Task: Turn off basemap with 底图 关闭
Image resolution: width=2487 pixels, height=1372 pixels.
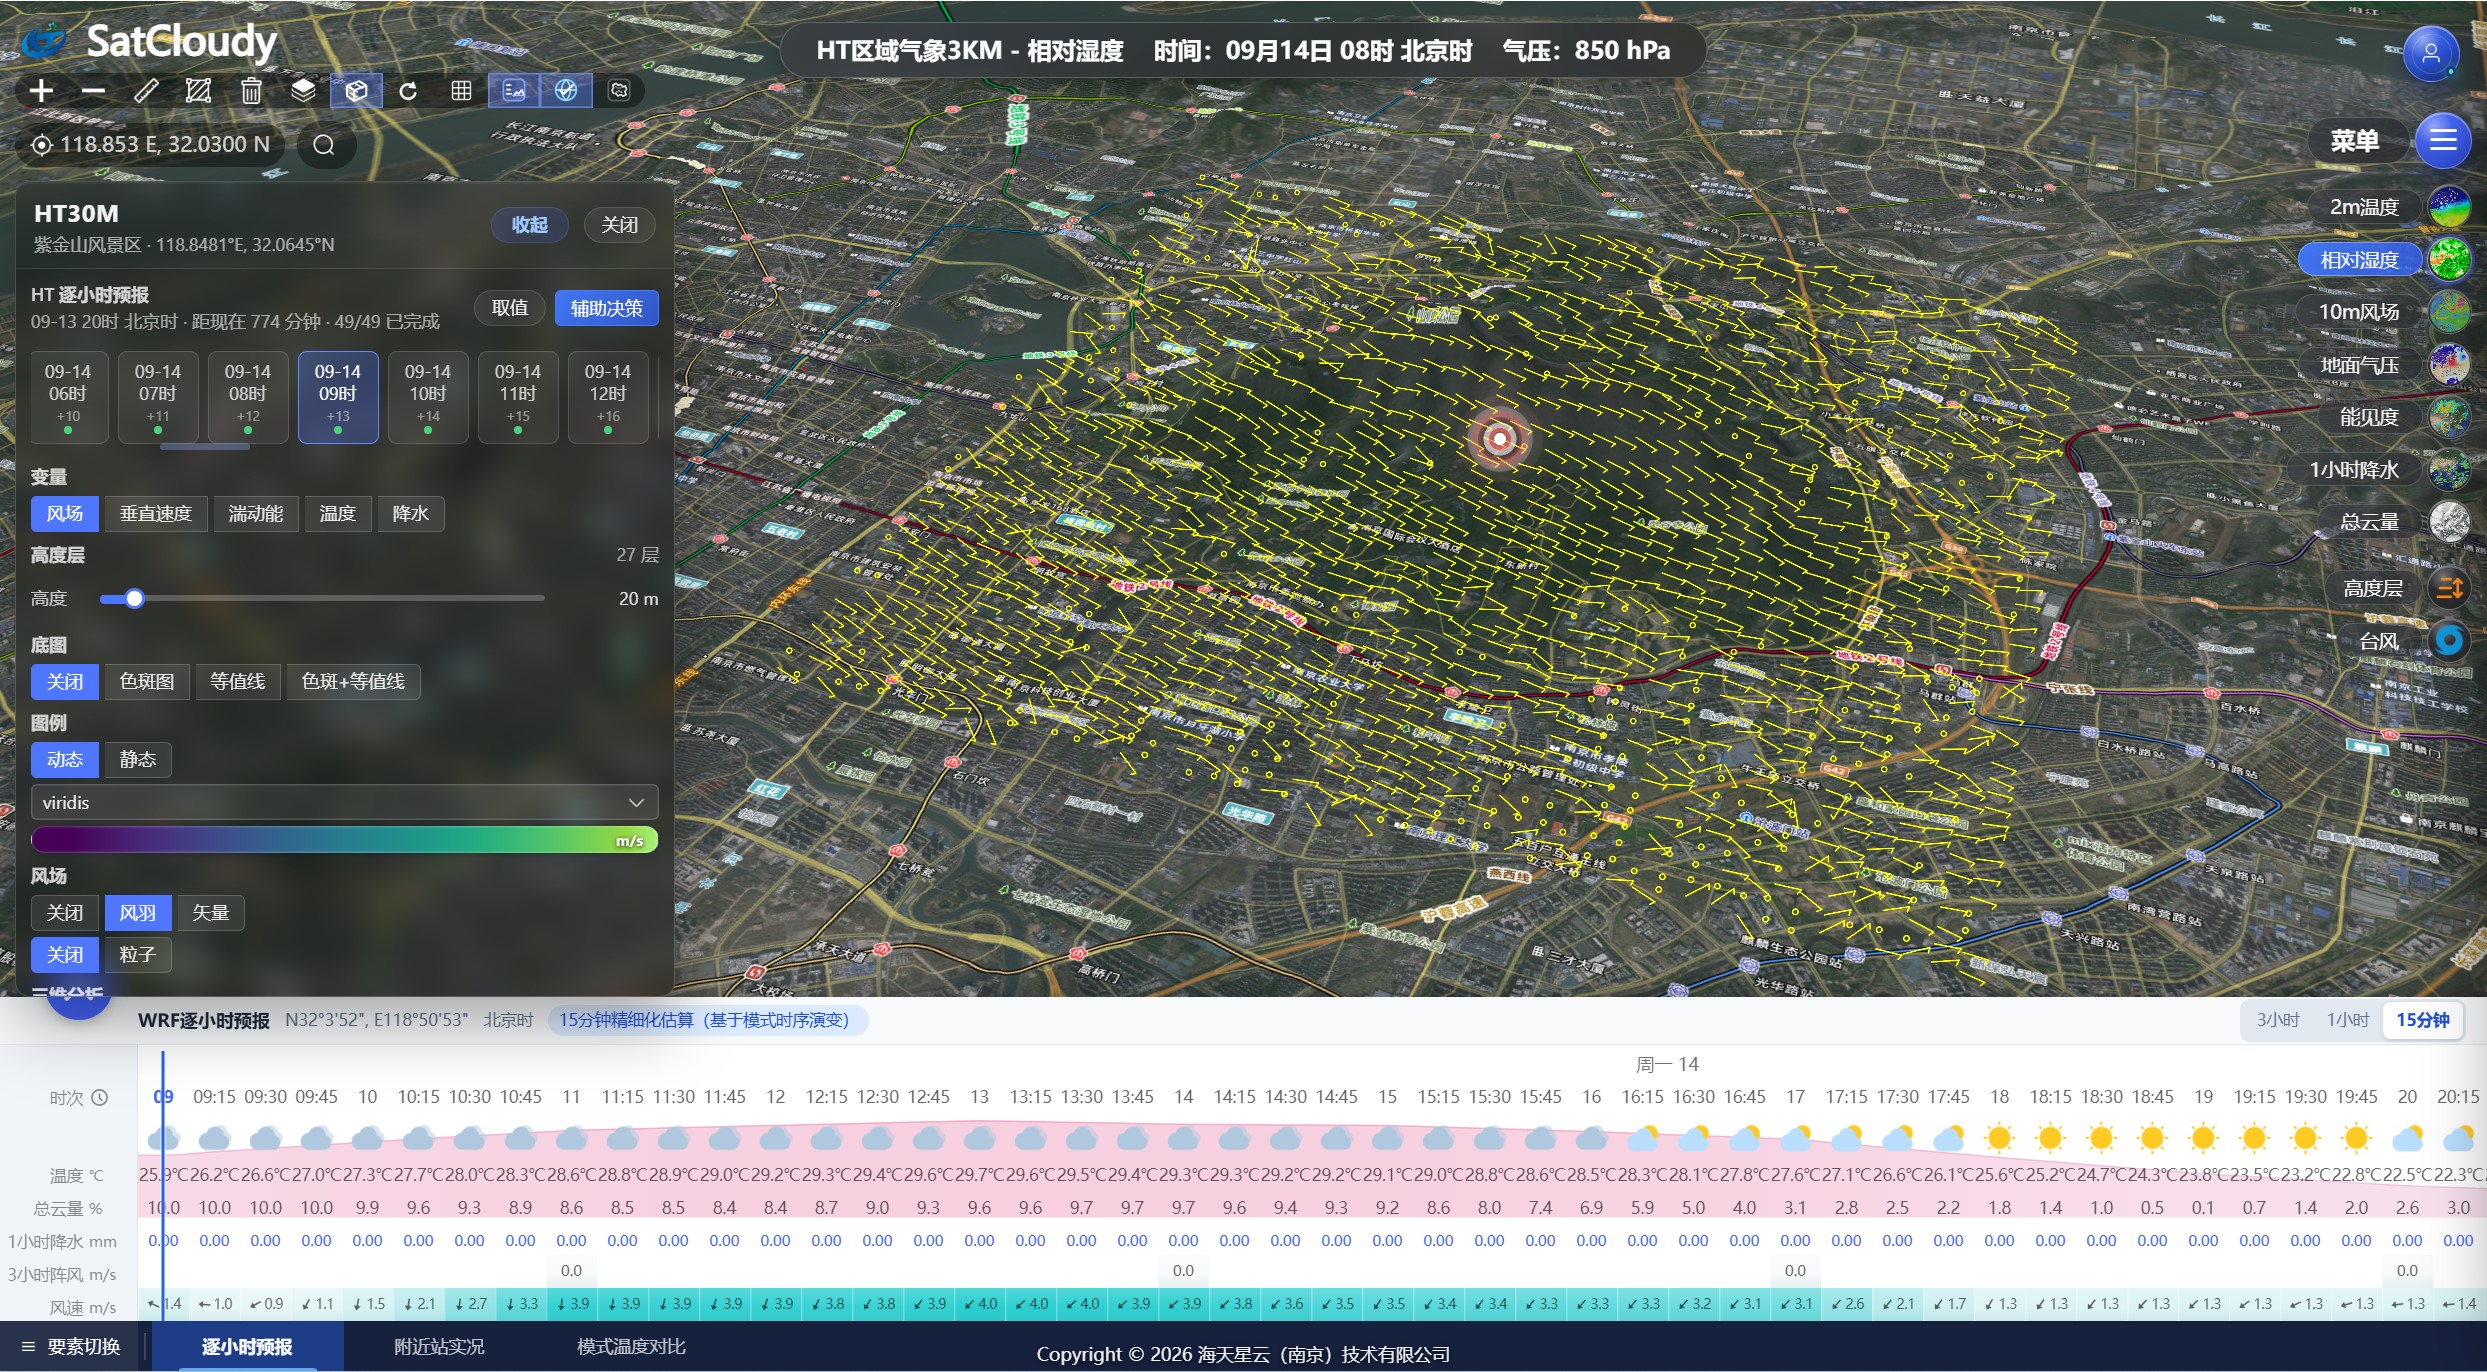Action: (x=65, y=682)
